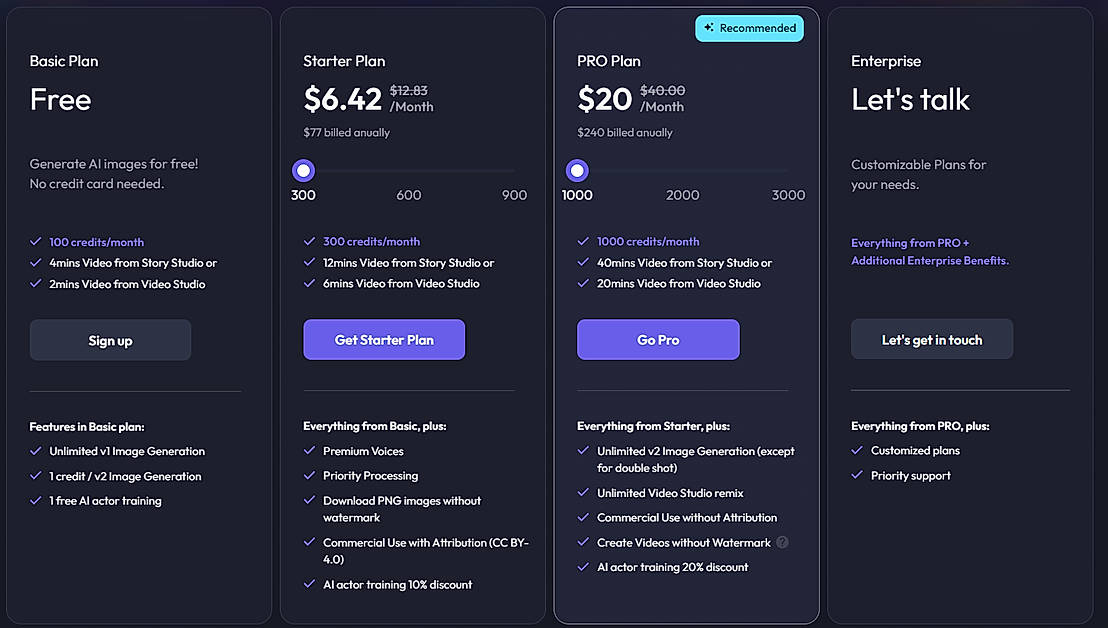Click the Go Pro button
This screenshot has height=628, width=1108.
click(658, 340)
